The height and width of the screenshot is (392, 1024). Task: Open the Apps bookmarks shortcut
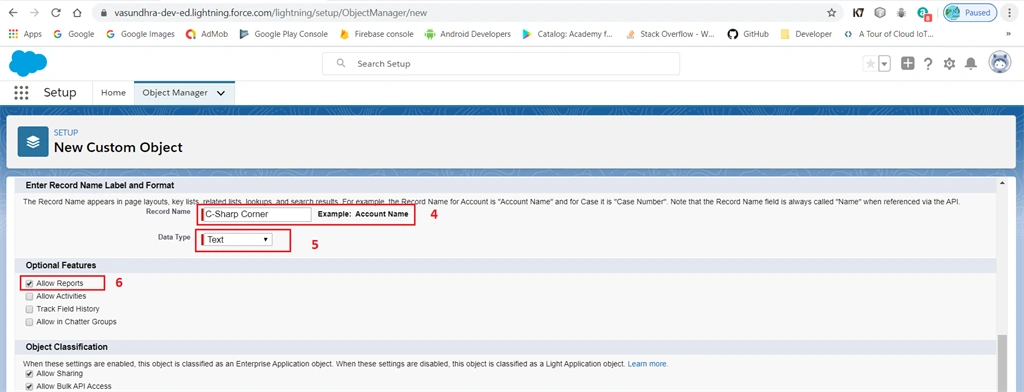[x=25, y=34]
